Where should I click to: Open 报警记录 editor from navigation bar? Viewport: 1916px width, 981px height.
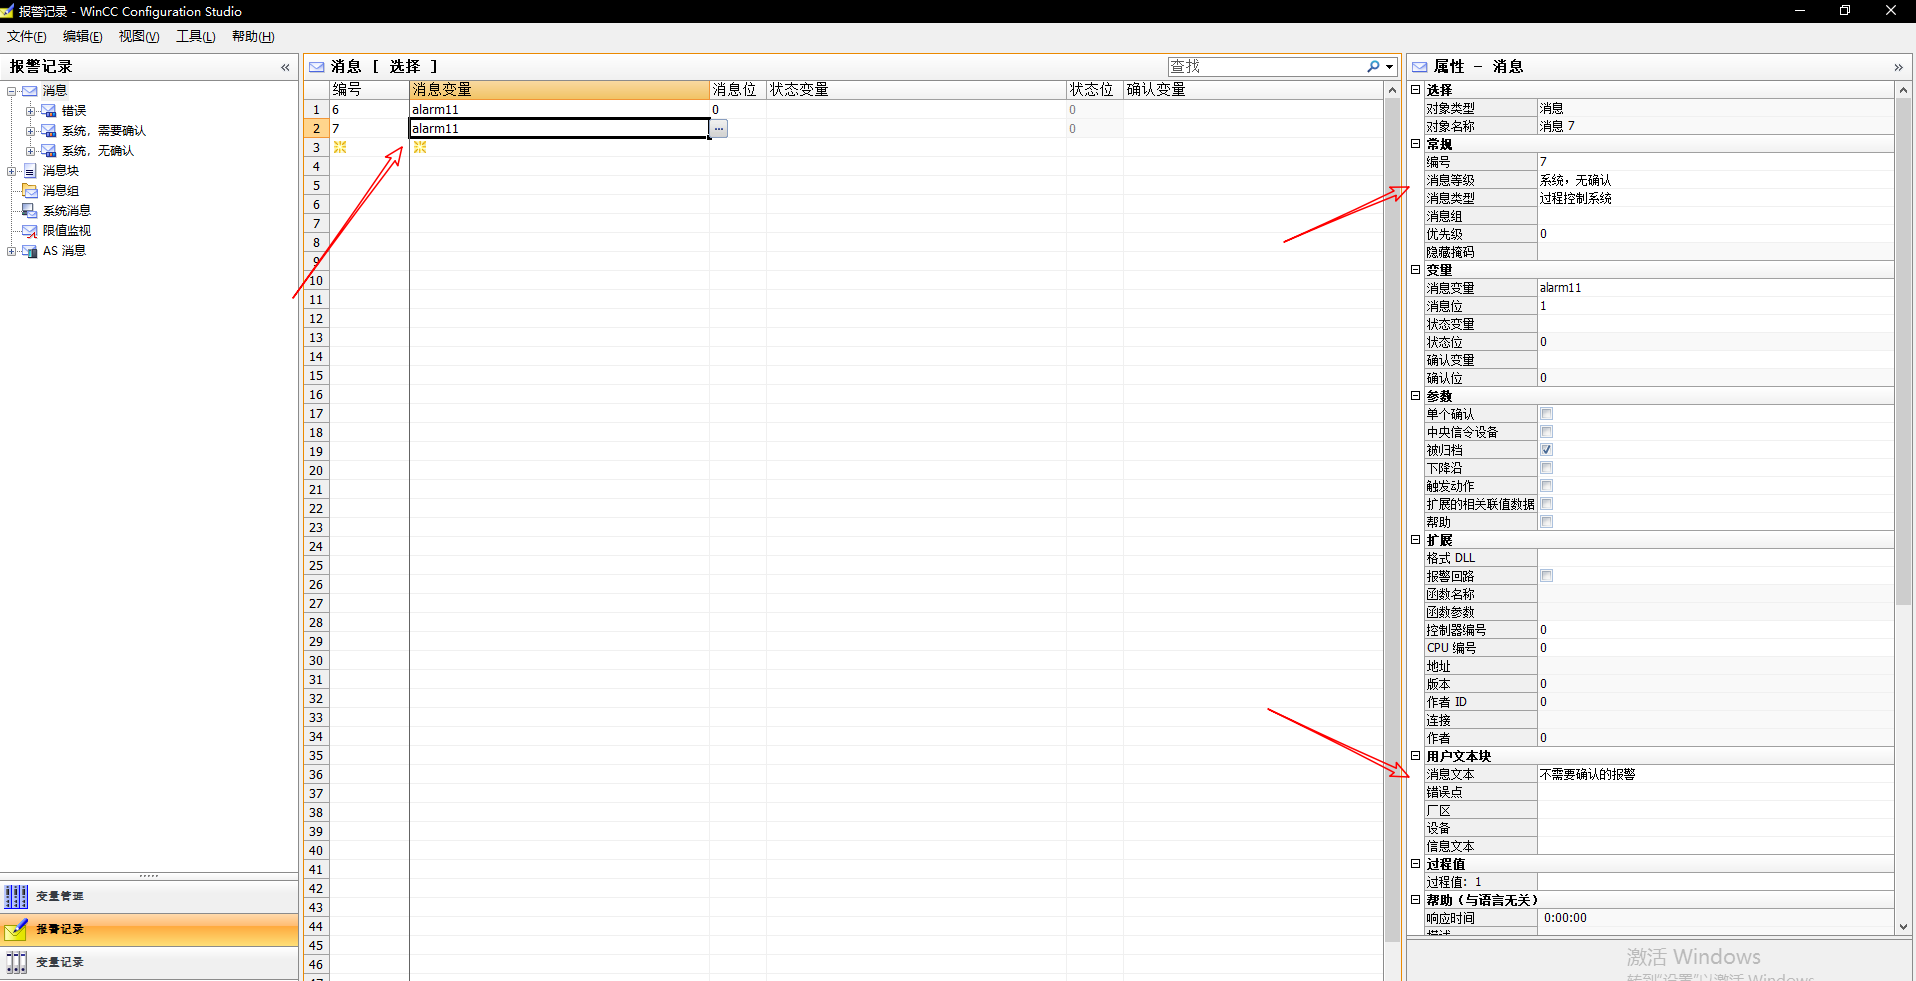point(149,929)
